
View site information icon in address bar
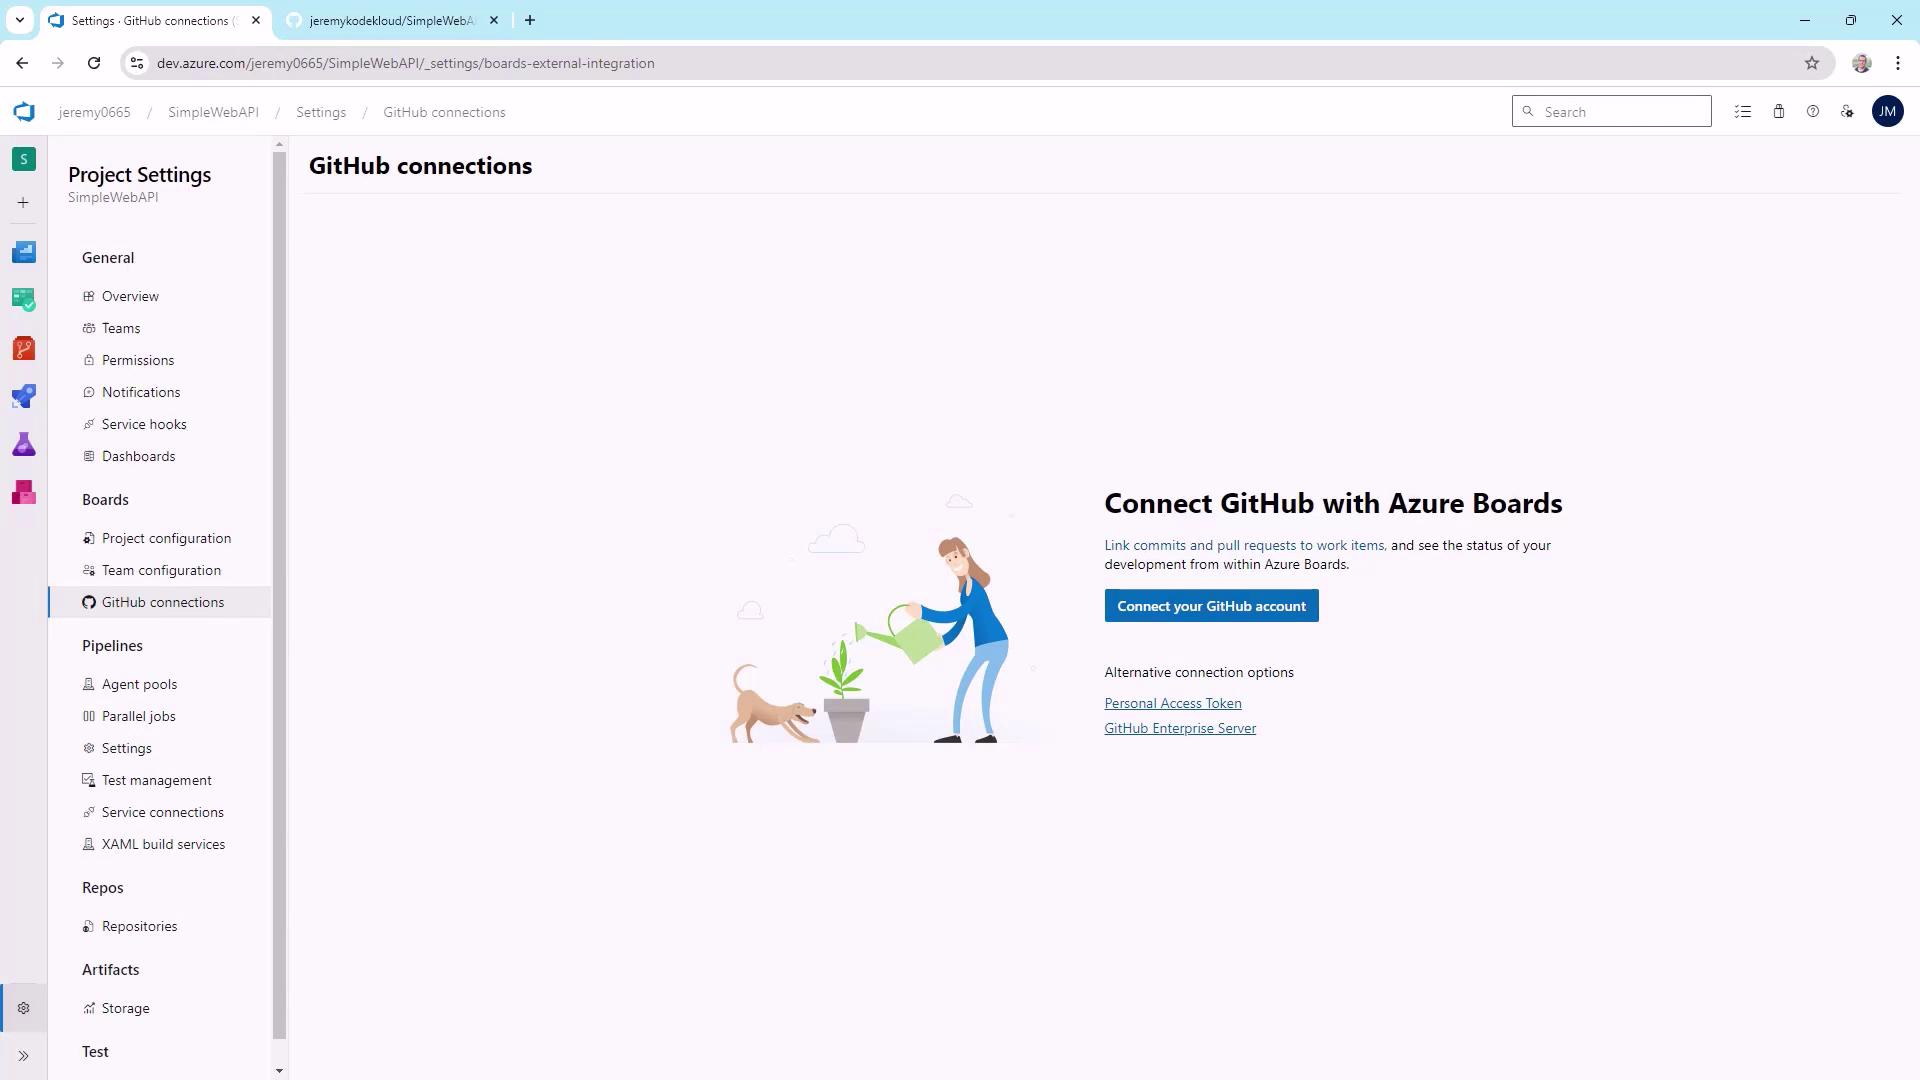coord(137,63)
